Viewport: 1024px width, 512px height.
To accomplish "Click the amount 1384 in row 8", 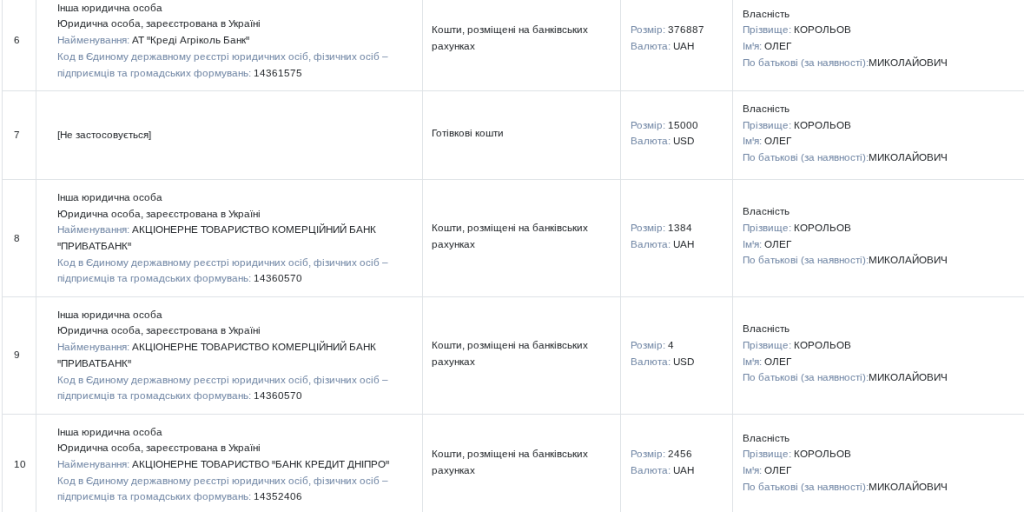I will tap(680, 227).
